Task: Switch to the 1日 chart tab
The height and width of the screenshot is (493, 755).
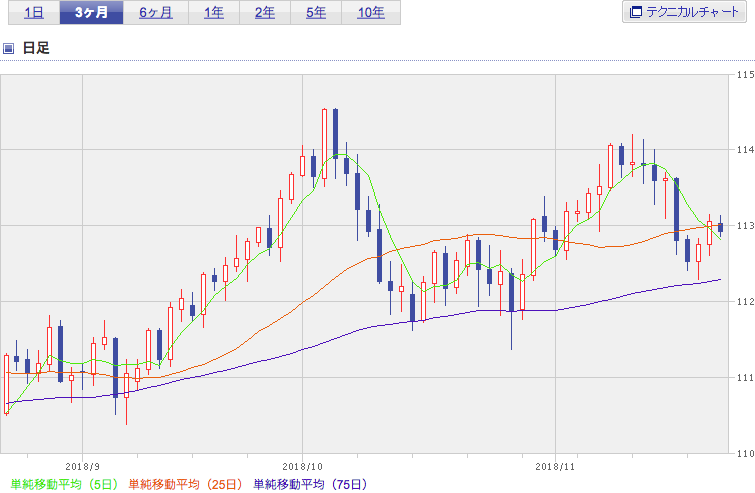Action: click(x=34, y=12)
